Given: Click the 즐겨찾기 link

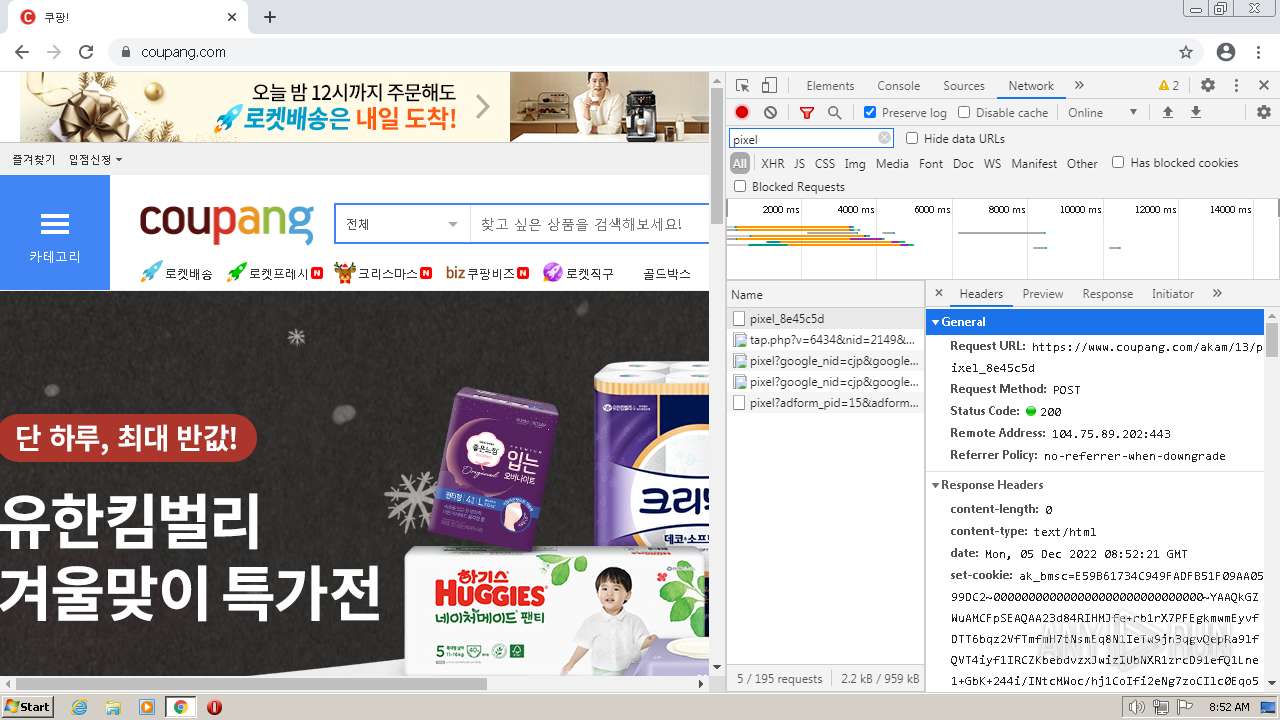Looking at the screenshot, I should pyautogui.click(x=34, y=160).
